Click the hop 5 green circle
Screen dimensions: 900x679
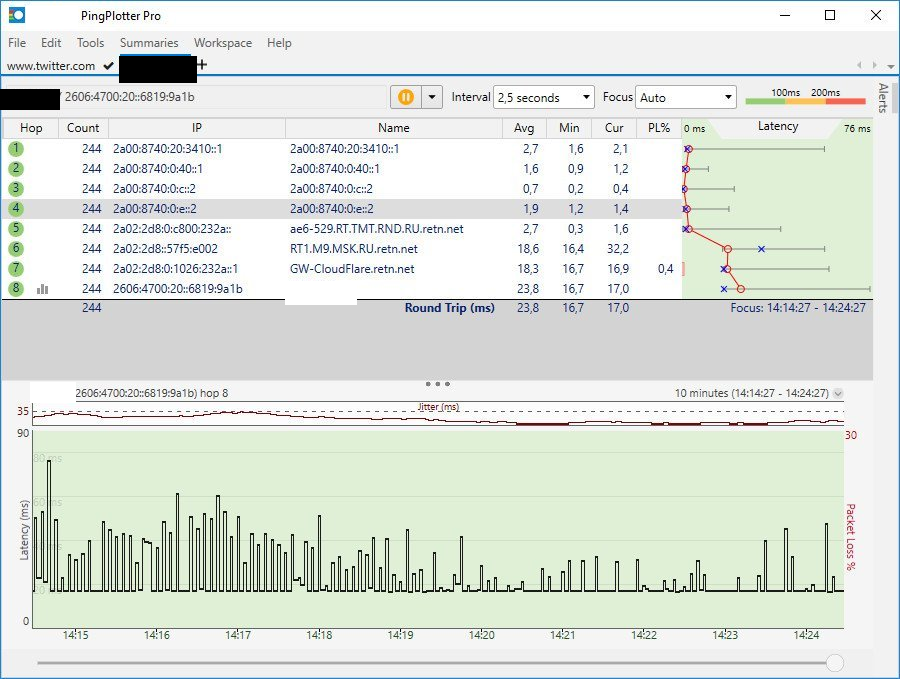16,228
